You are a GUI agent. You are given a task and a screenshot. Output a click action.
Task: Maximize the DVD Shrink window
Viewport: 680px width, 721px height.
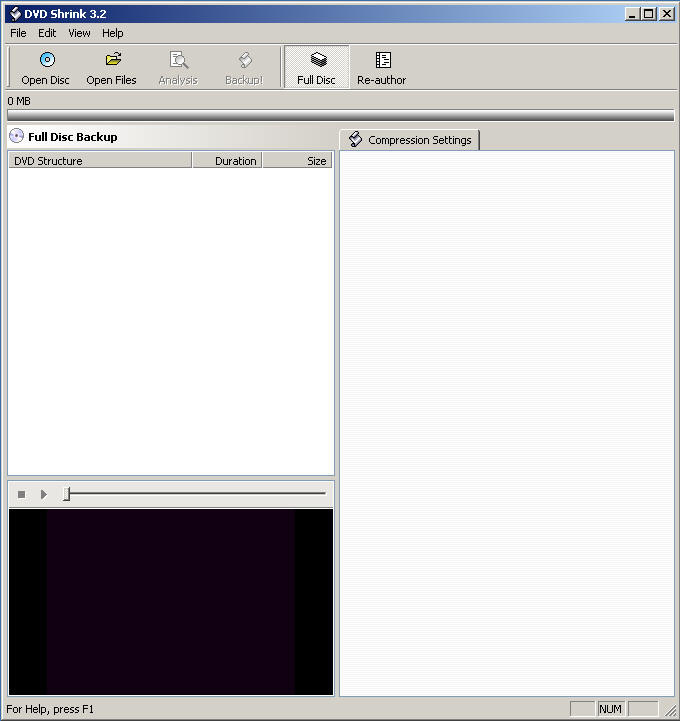point(649,14)
